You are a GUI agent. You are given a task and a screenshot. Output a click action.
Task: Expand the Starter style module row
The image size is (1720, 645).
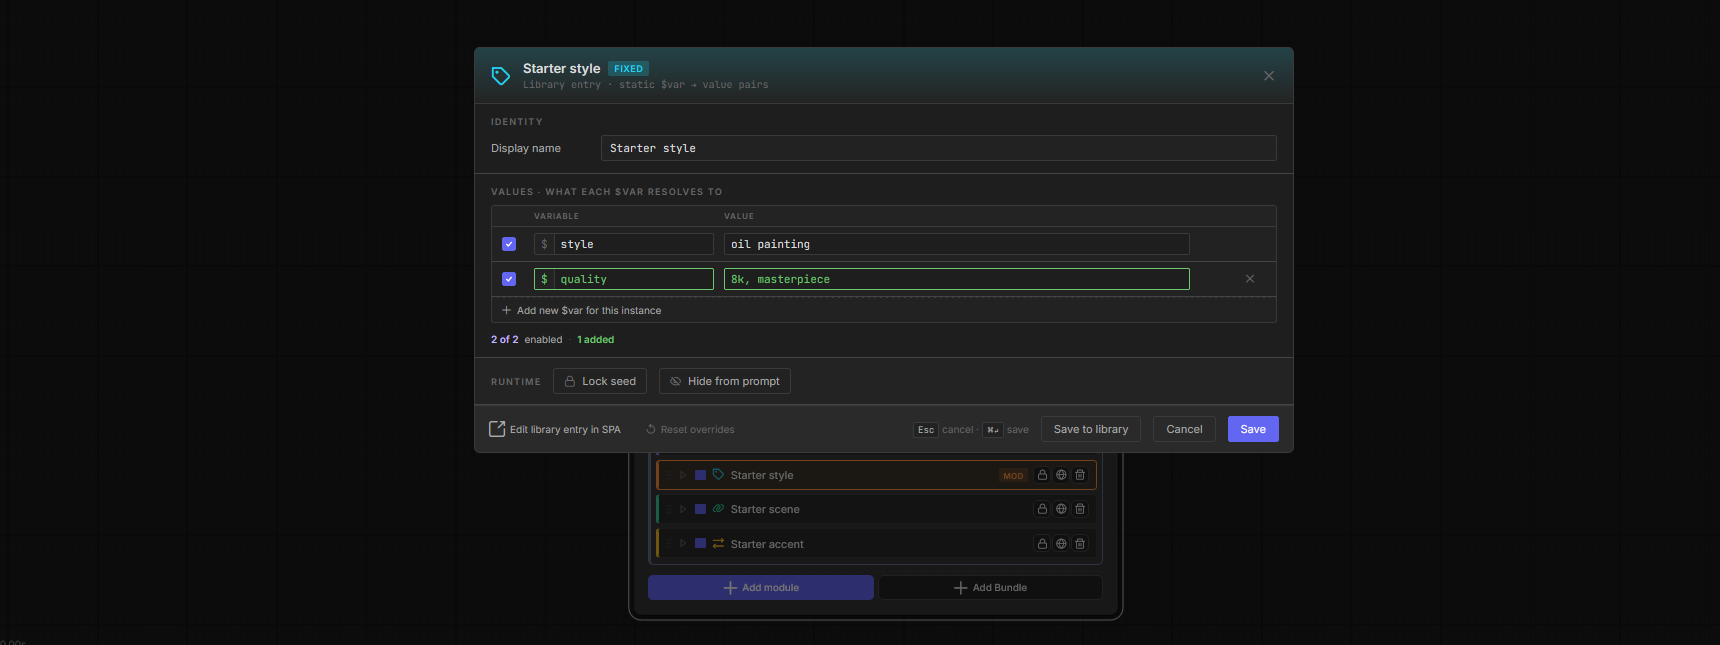pyautogui.click(x=683, y=475)
